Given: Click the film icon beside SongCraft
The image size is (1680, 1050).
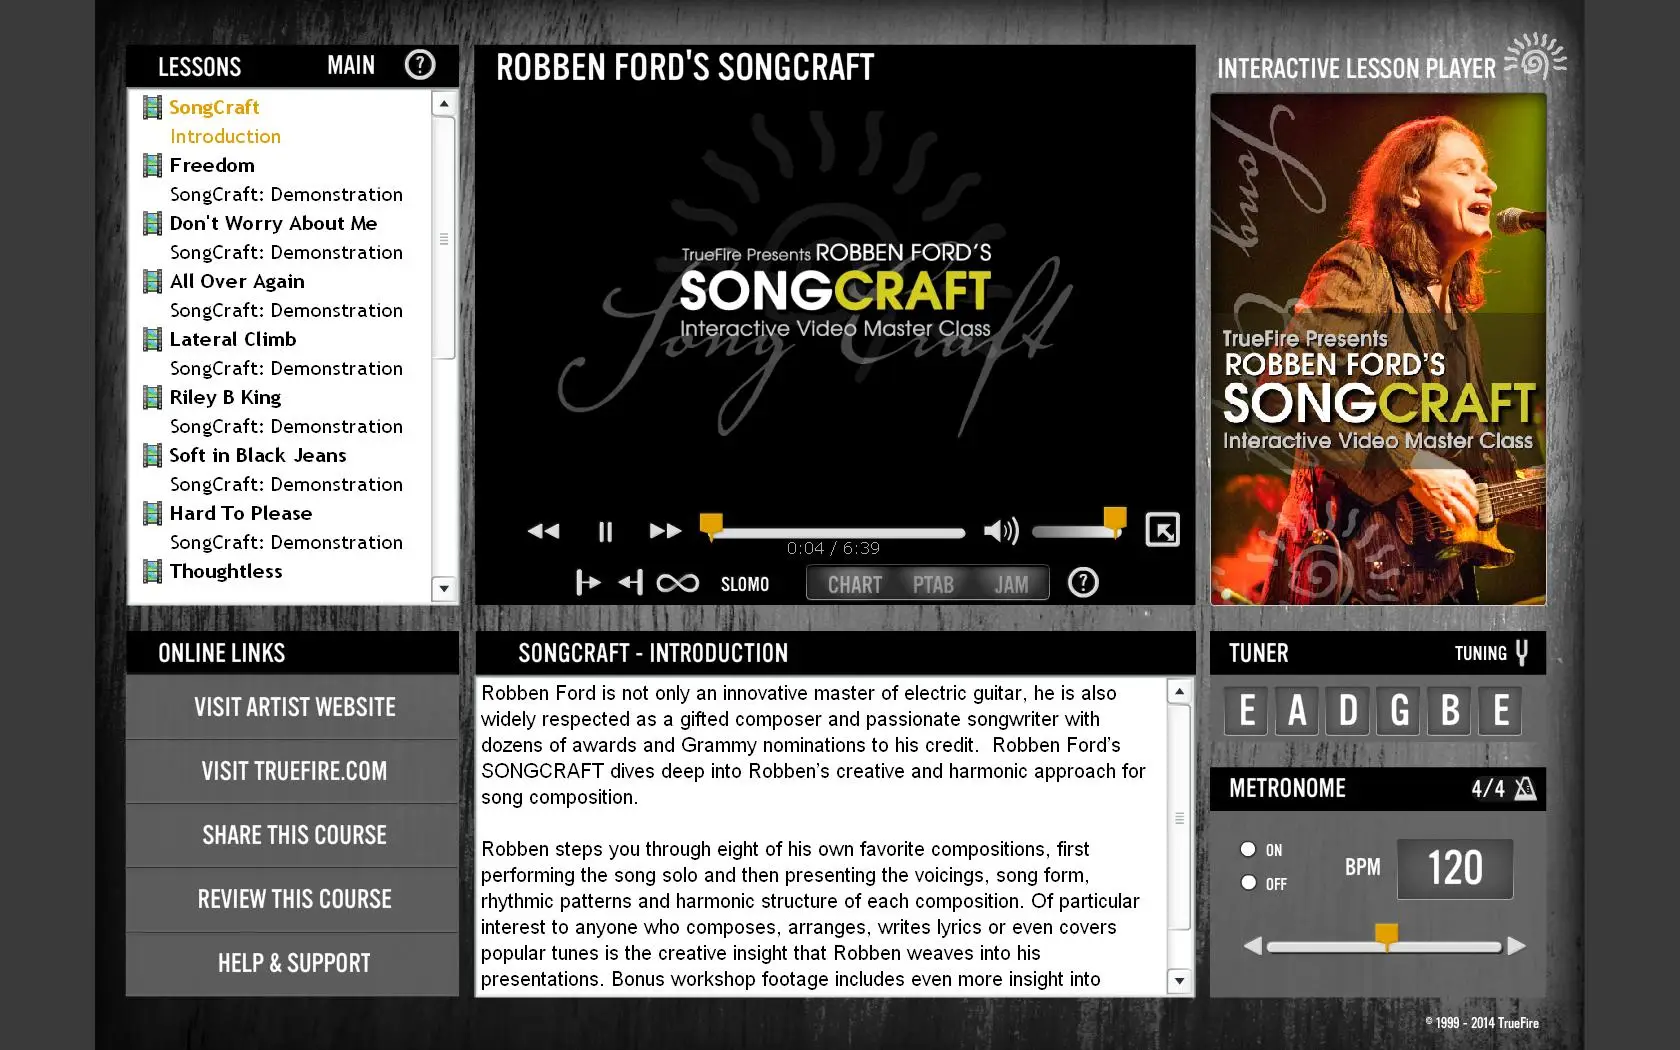Looking at the screenshot, I should (152, 107).
